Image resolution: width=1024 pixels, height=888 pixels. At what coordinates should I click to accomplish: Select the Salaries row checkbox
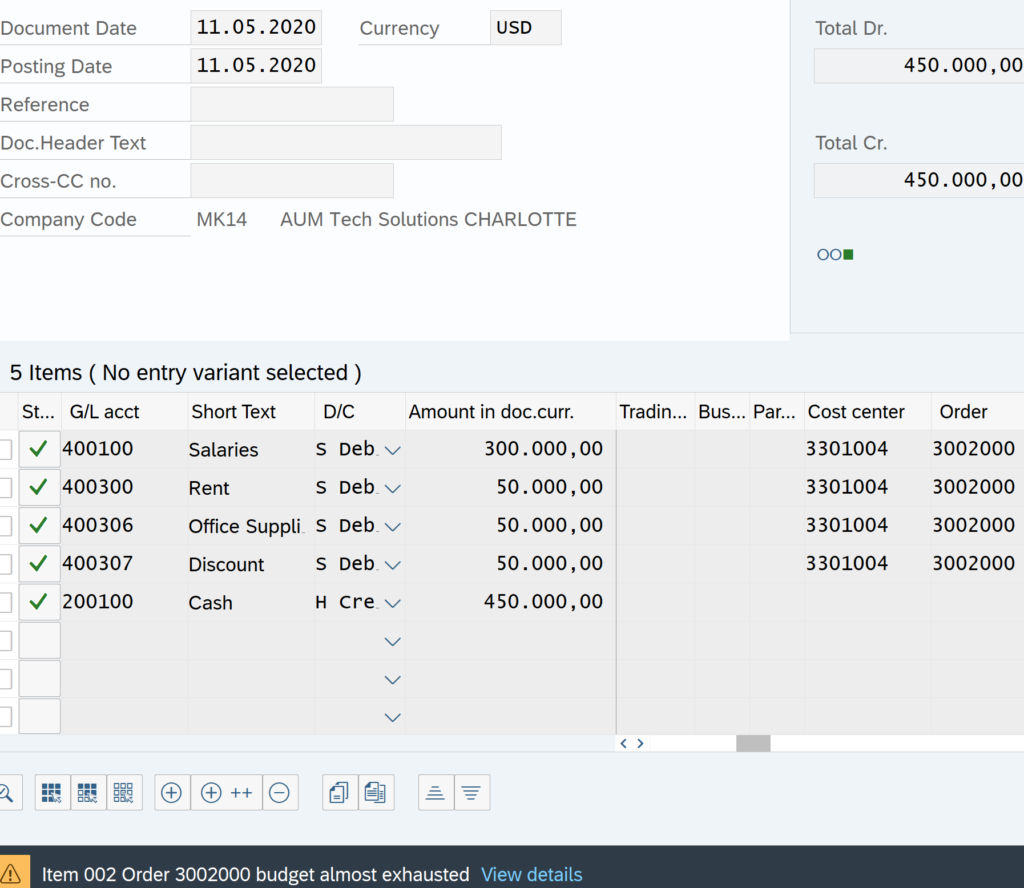[x=5, y=449]
